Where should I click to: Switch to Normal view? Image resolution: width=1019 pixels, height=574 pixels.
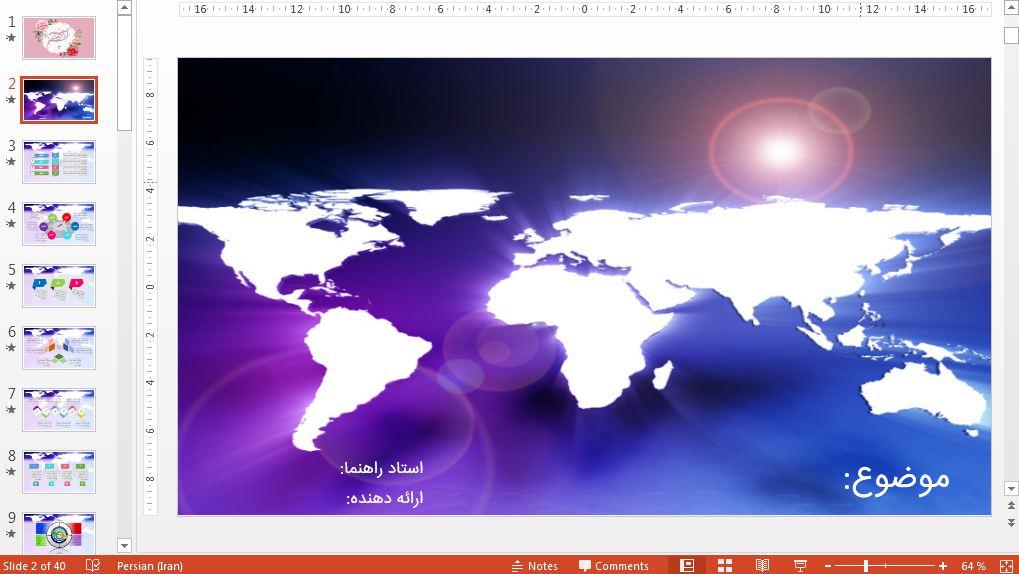point(687,566)
